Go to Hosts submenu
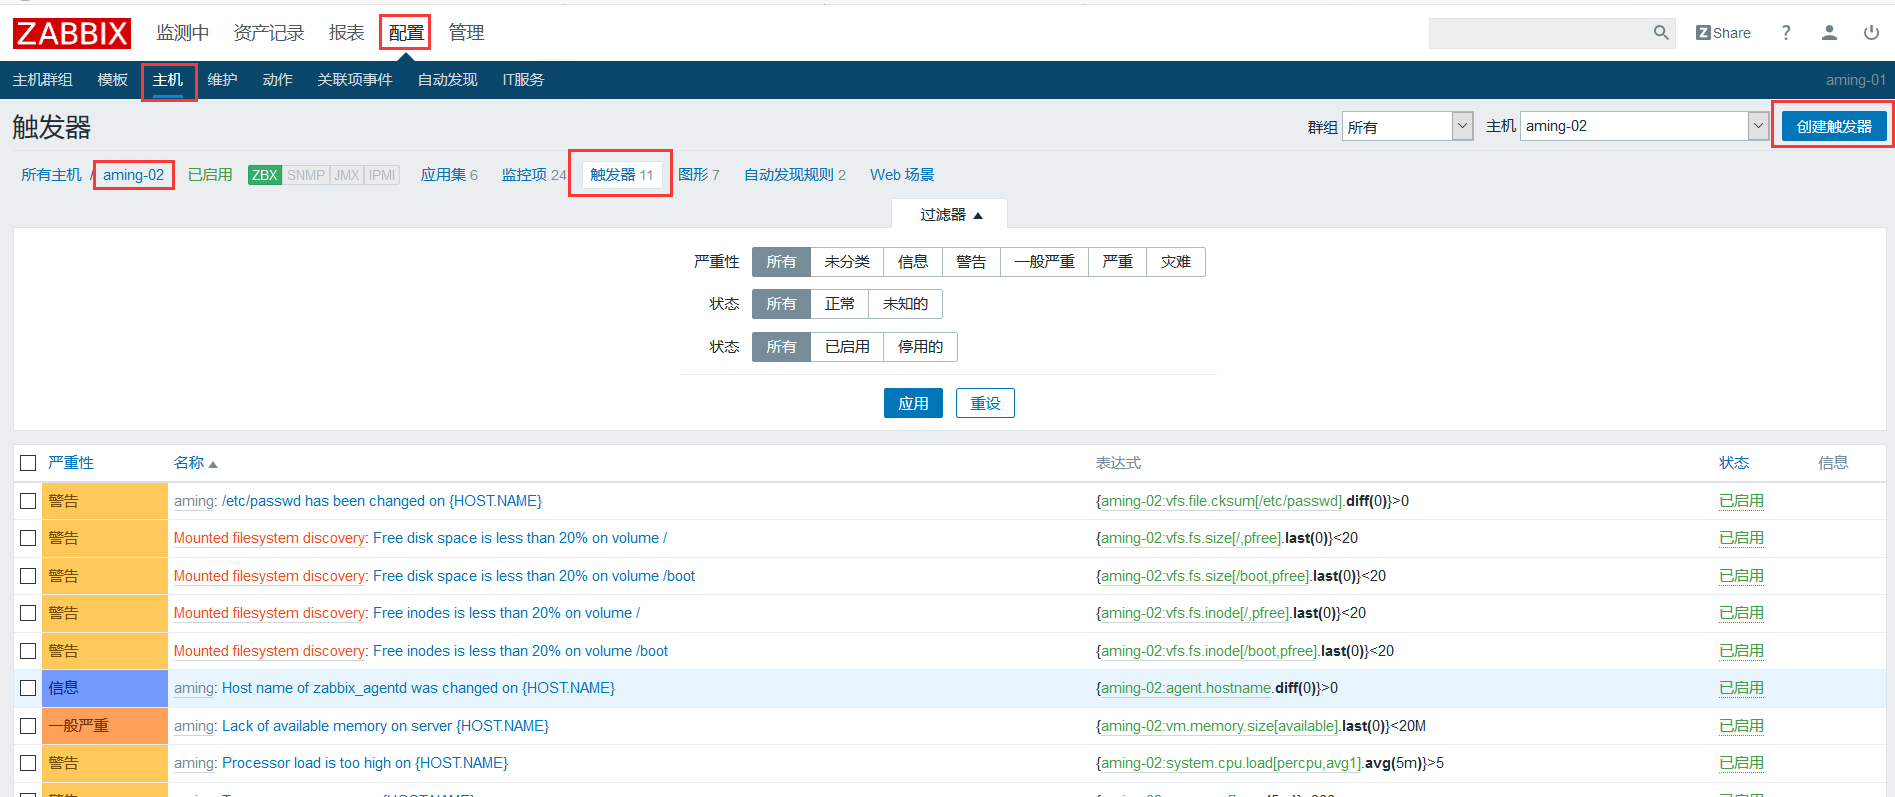 (167, 80)
